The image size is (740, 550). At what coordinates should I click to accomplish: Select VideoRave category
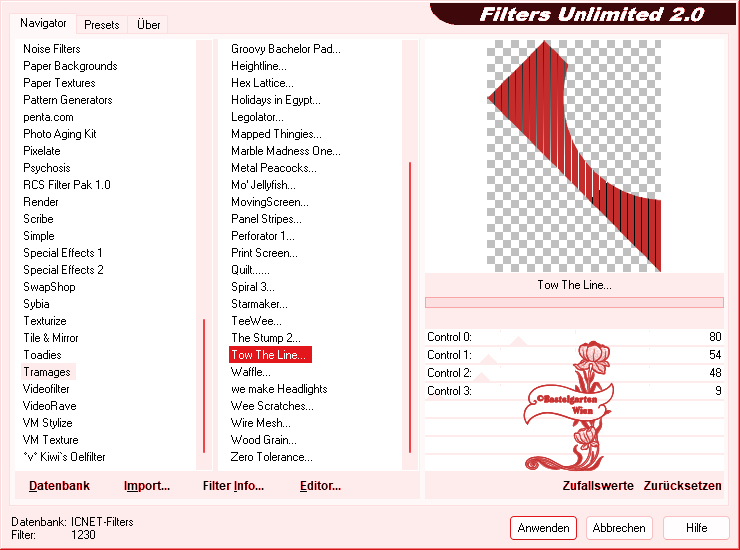click(x=49, y=406)
